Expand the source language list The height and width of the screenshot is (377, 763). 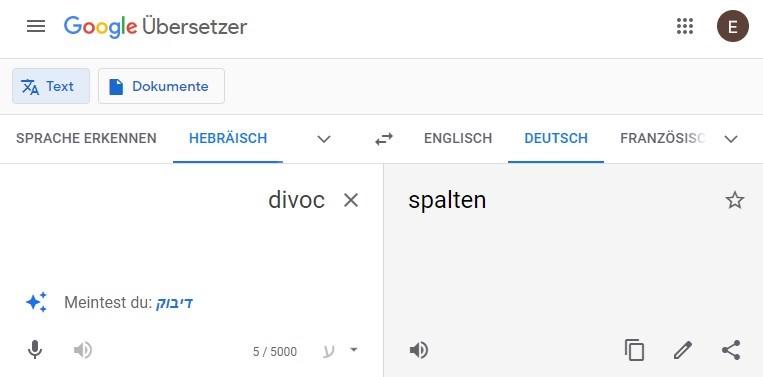pyautogui.click(x=324, y=139)
